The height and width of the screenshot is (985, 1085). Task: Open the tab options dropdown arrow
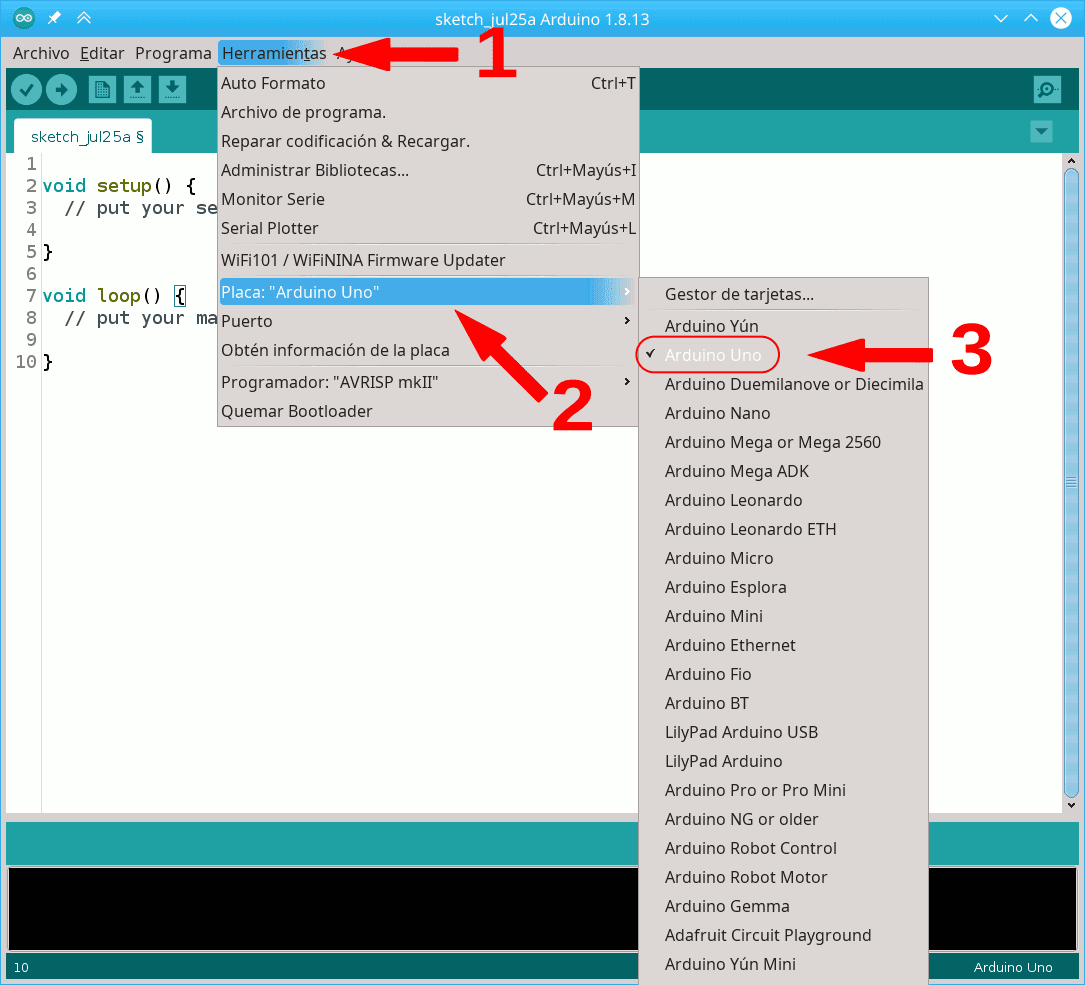coord(1041,131)
